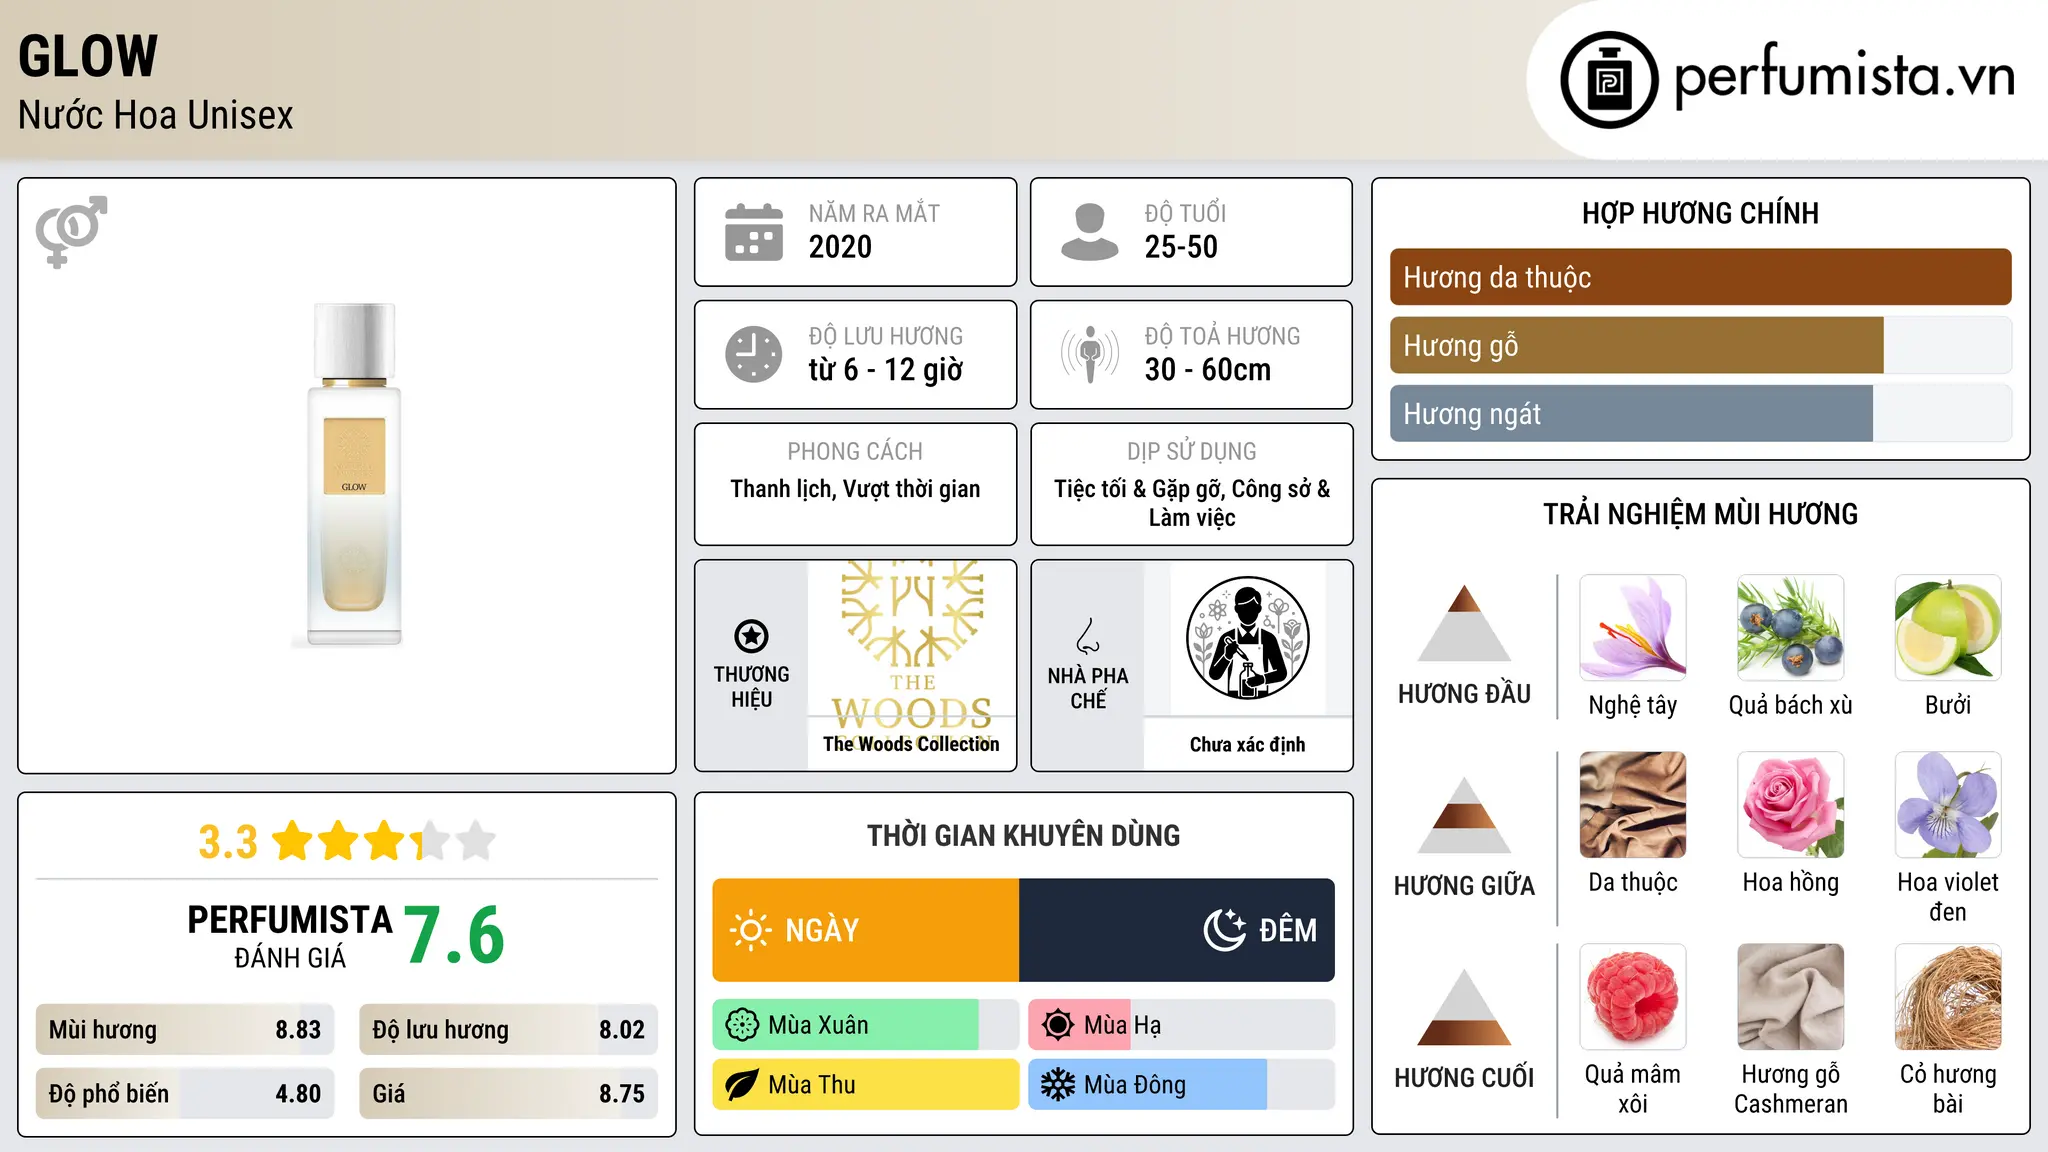Open the Quả bách xù note image
The height and width of the screenshot is (1152, 2048).
click(1791, 628)
